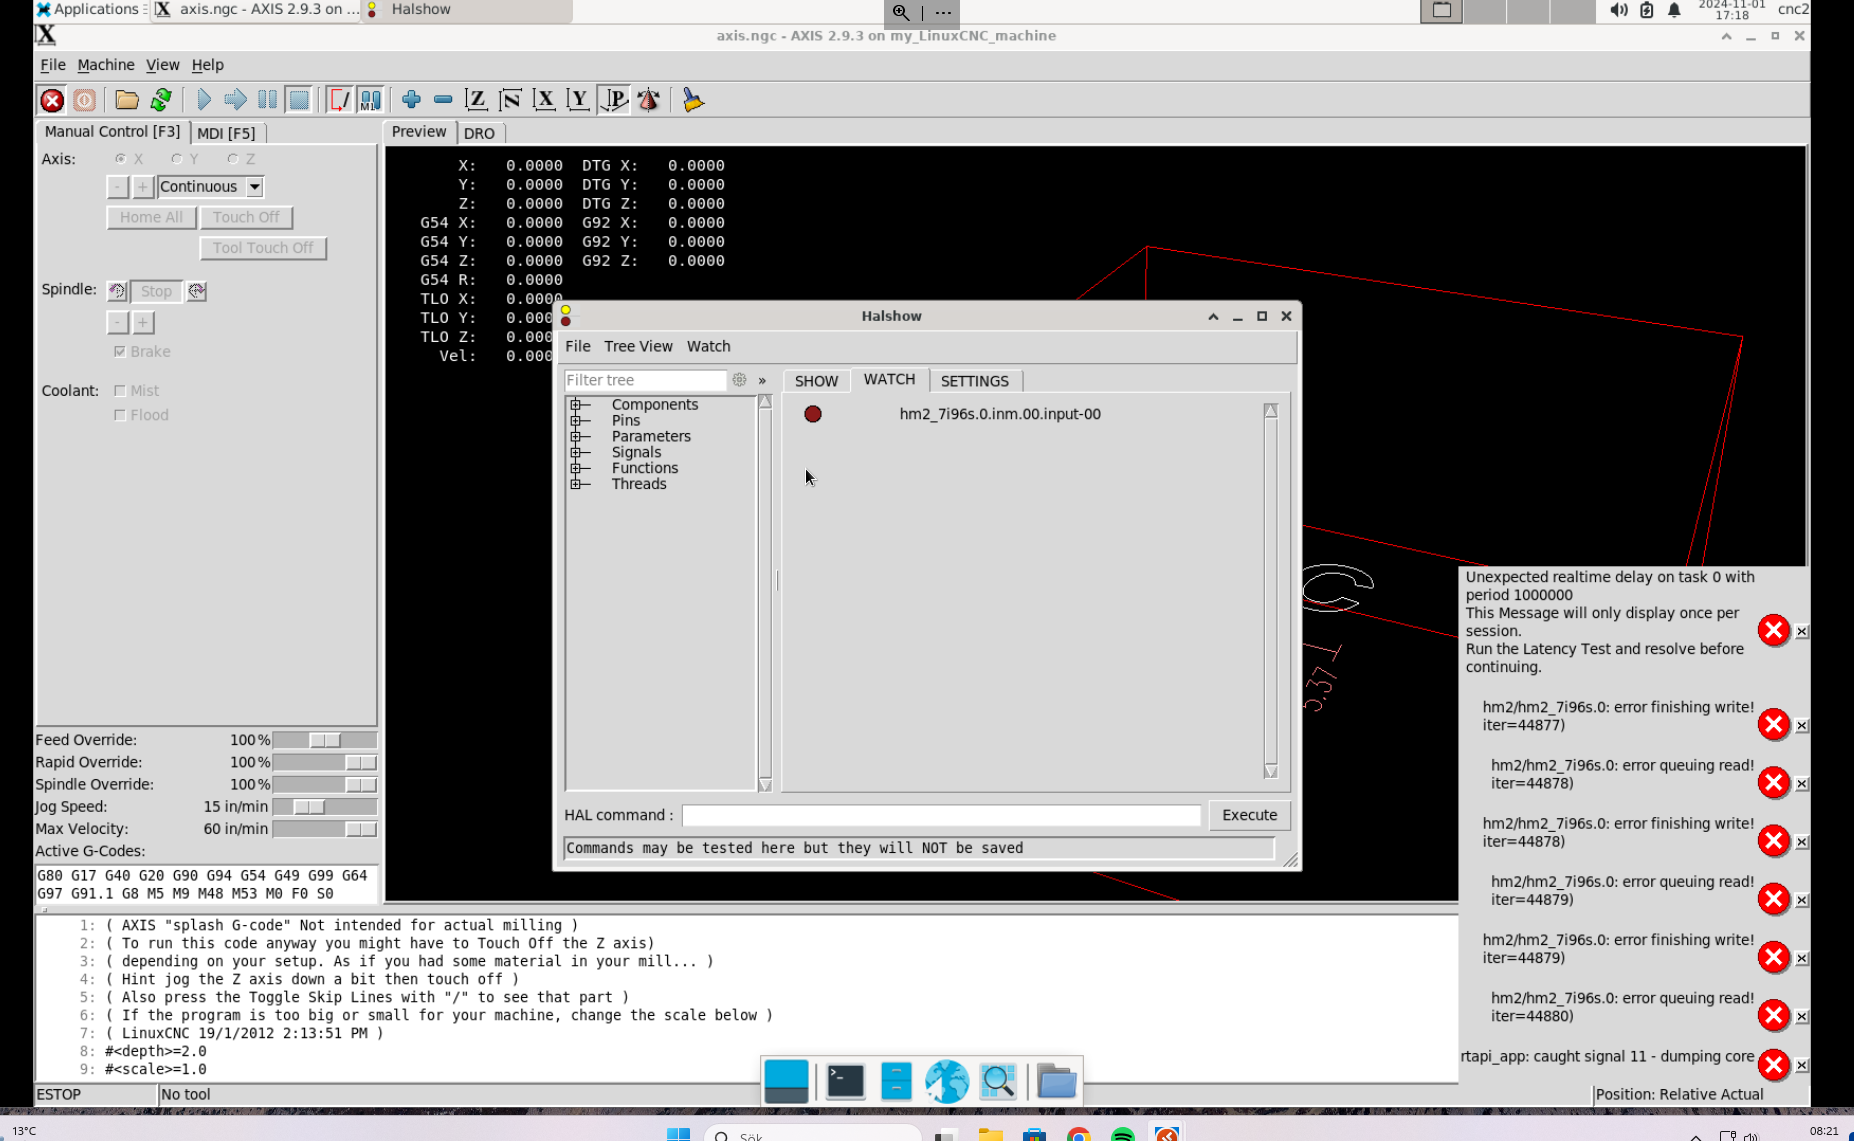Viewport: 1854px width, 1141px height.
Task: Toggle Optional Pause M1 icon
Action: coord(371,100)
